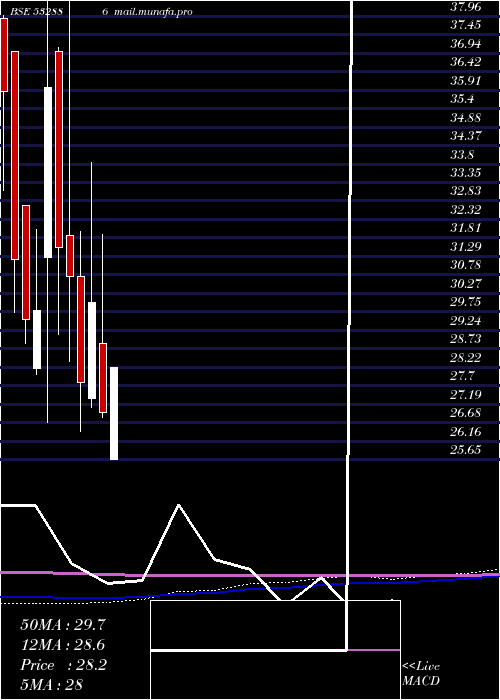The image size is (500, 700).
Task: Click the tall white candle body near 35.4
Action: (48, 172)
